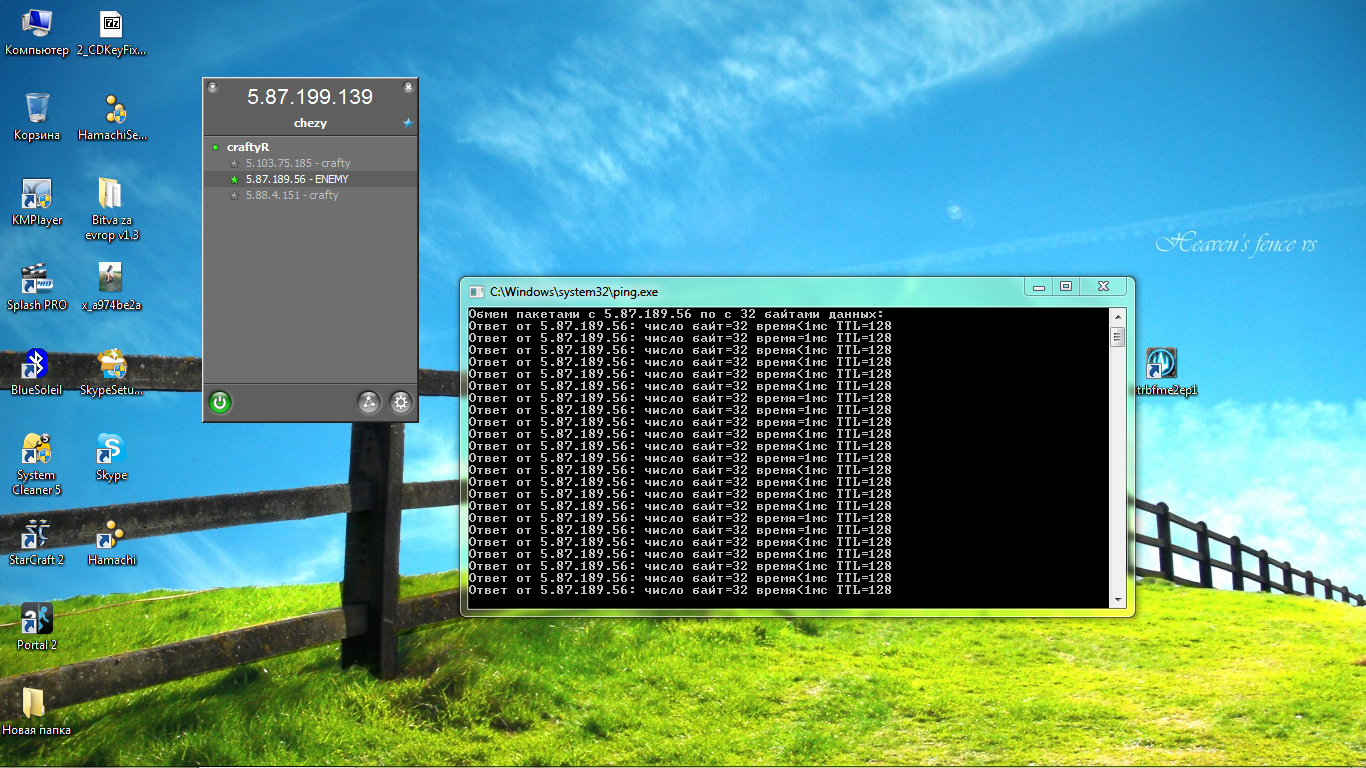The height and width of the screenshot is (768, 1366).
Task: Select x_a974be2a image file
Action: (x=112, y=287)
